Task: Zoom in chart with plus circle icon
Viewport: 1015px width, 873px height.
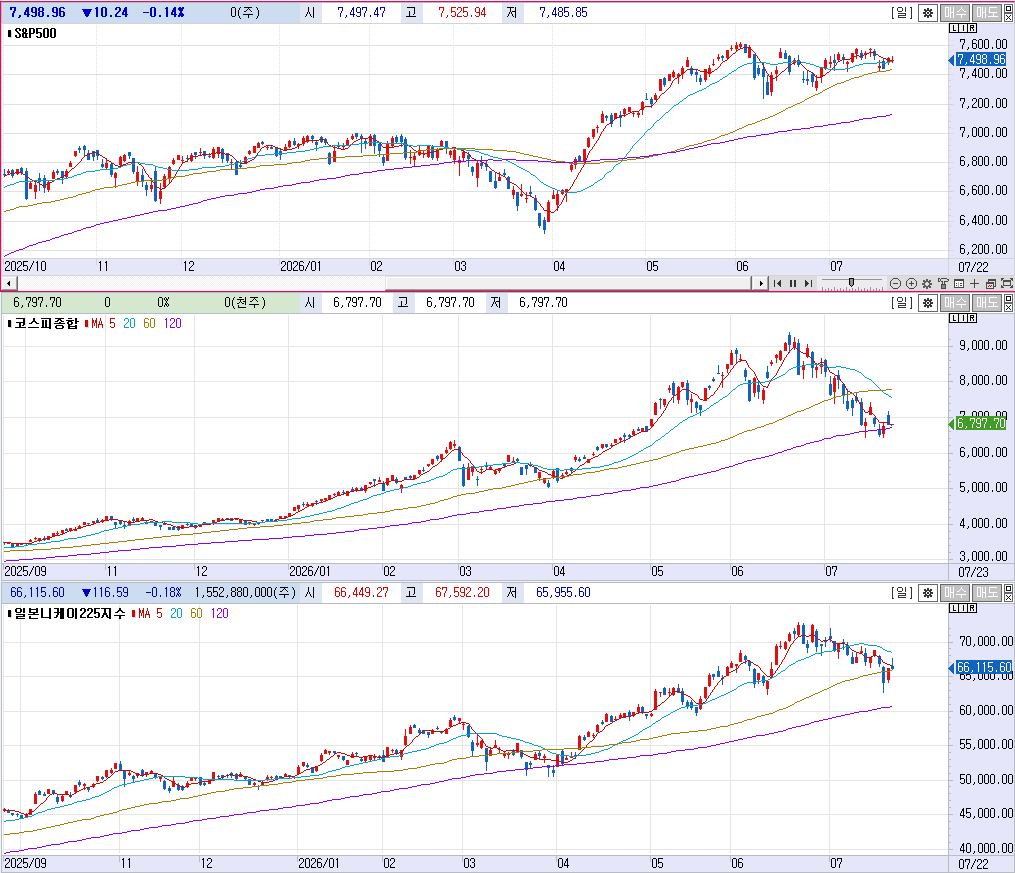Action: (911, 283)
